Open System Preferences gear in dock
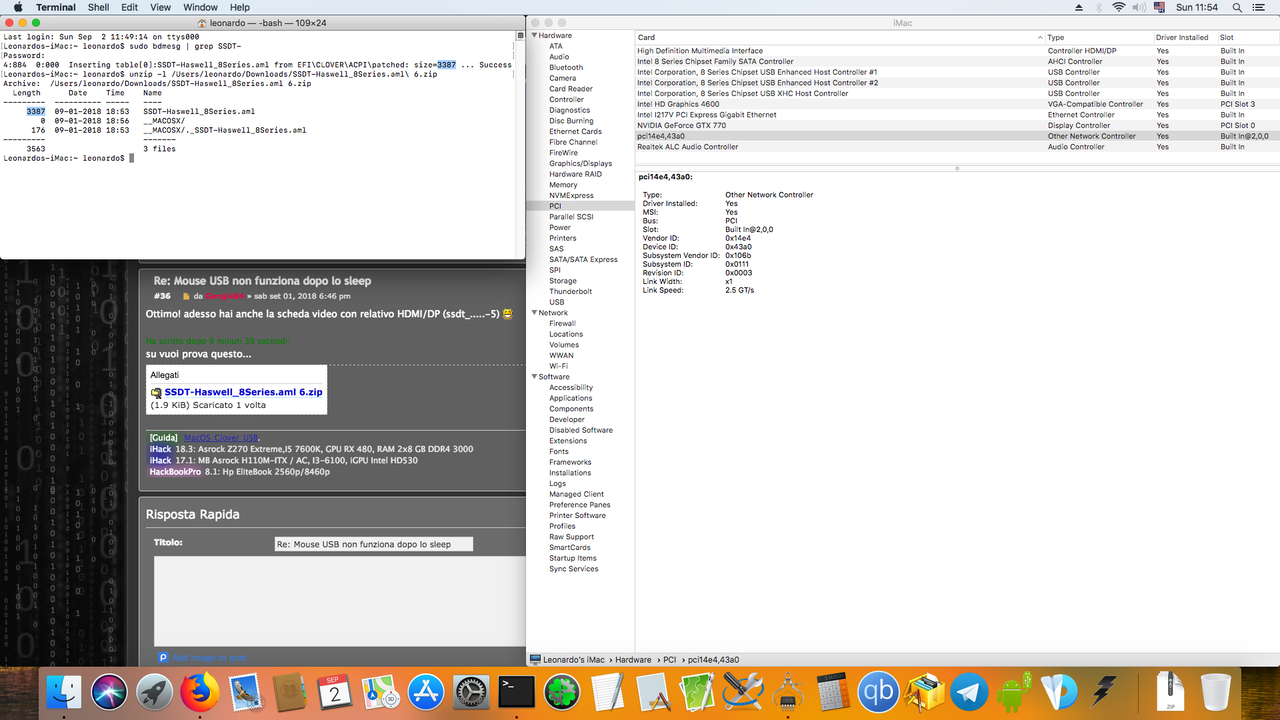 (x=472, y=691)
